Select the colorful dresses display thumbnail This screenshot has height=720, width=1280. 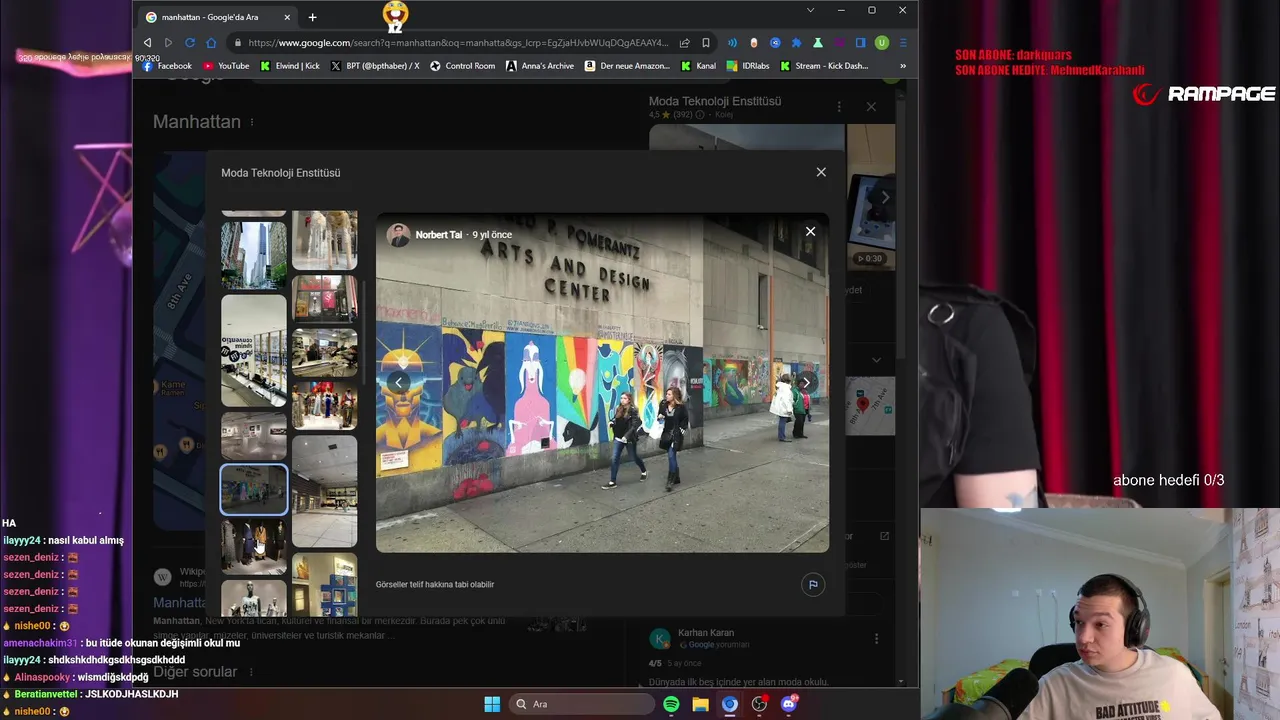click(324, 404)
